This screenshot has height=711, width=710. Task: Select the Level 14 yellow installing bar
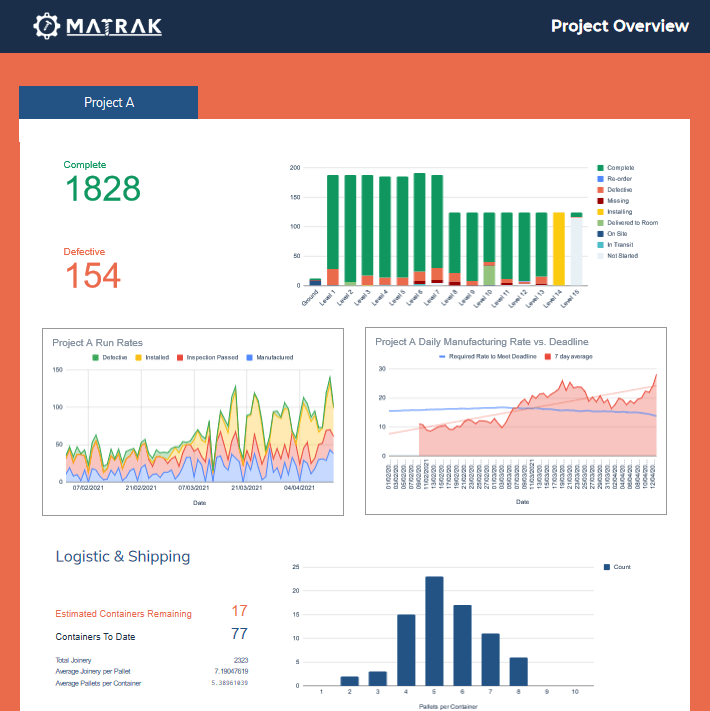click(x=559, y=249)
